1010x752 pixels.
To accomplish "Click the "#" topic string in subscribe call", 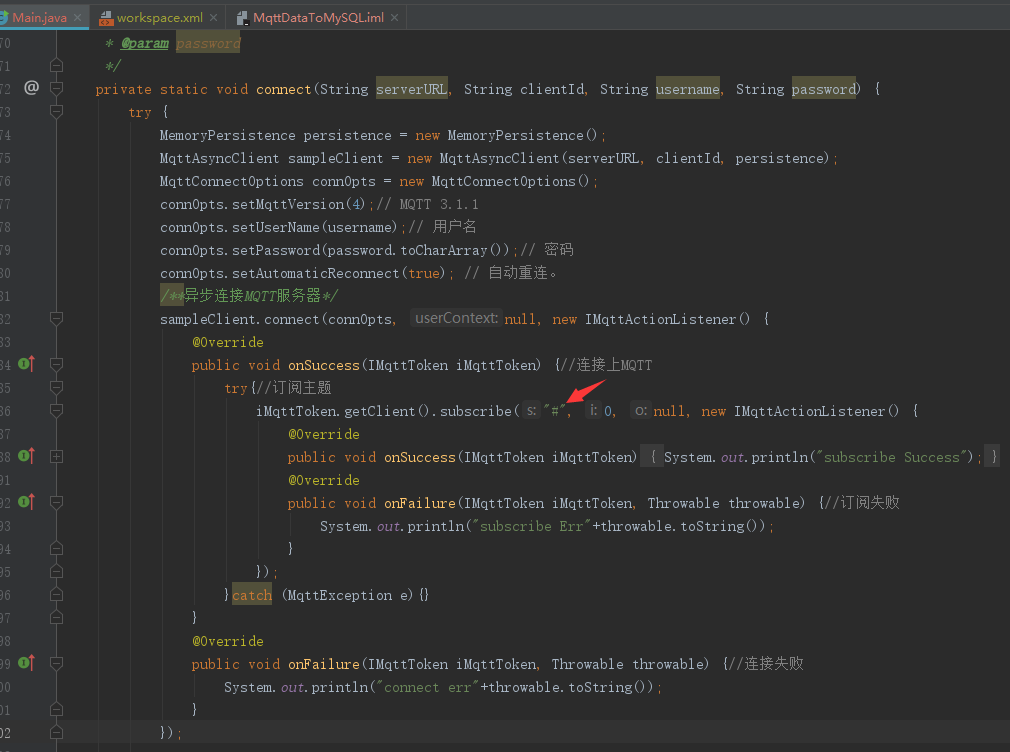I will pyautogui.click(x=555, y=411).
